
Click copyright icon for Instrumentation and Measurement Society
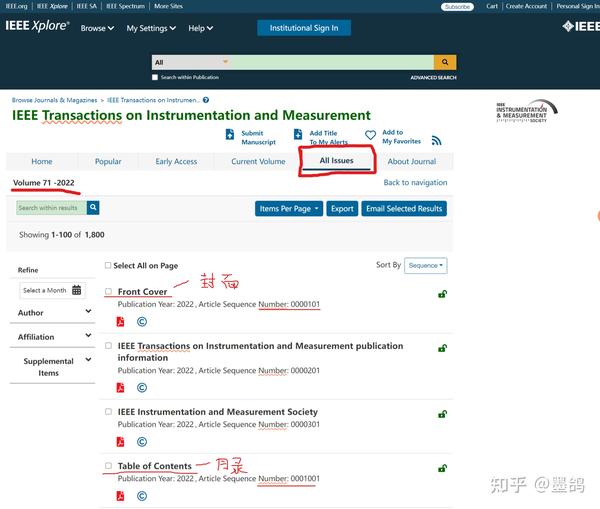point(142,442)
